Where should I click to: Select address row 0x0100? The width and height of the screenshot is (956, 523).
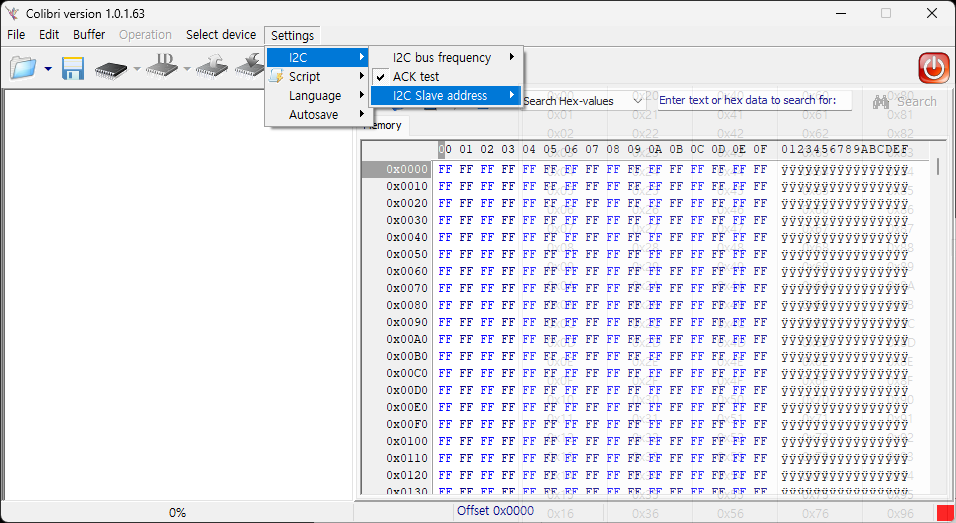pyautogui.click(x=407, y=441)
